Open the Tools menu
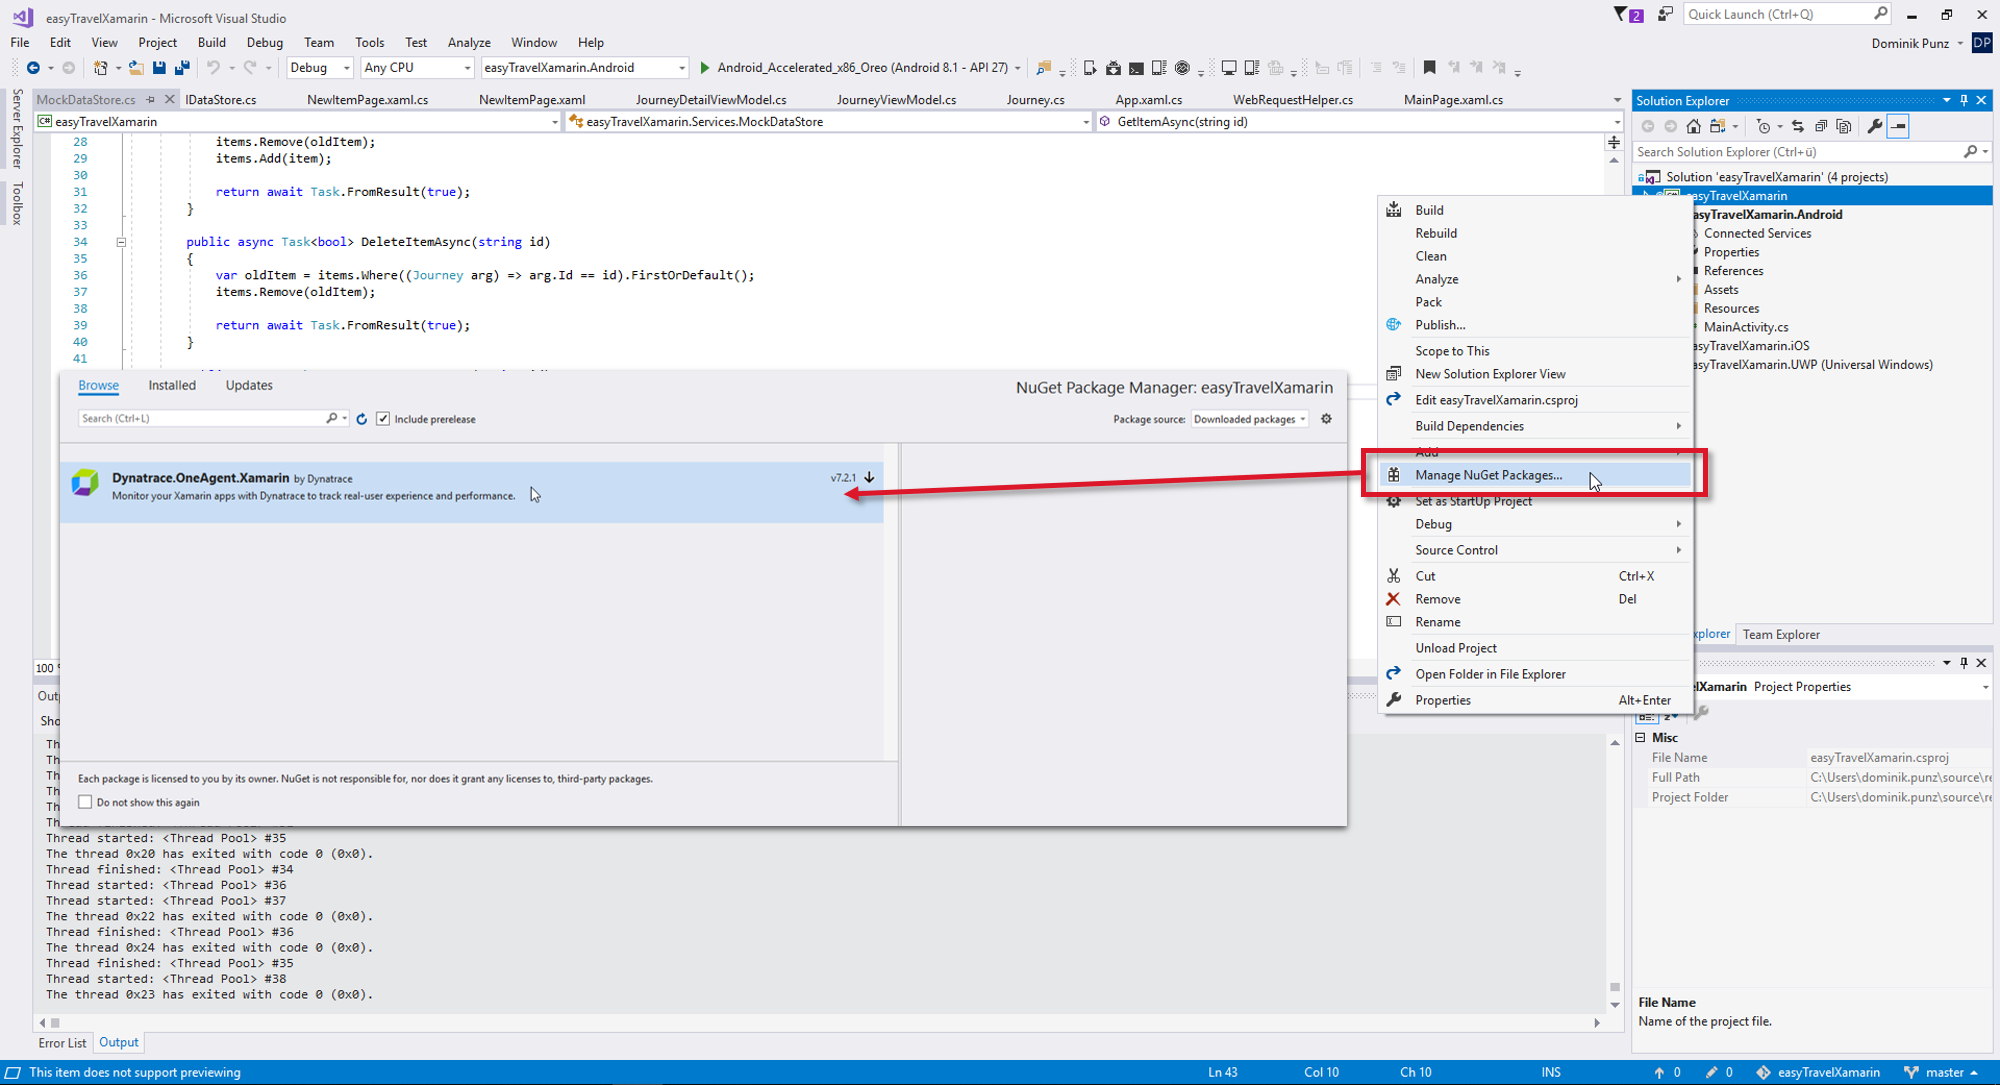Screen dimensions: 2000x1085 tap(369, 42)
